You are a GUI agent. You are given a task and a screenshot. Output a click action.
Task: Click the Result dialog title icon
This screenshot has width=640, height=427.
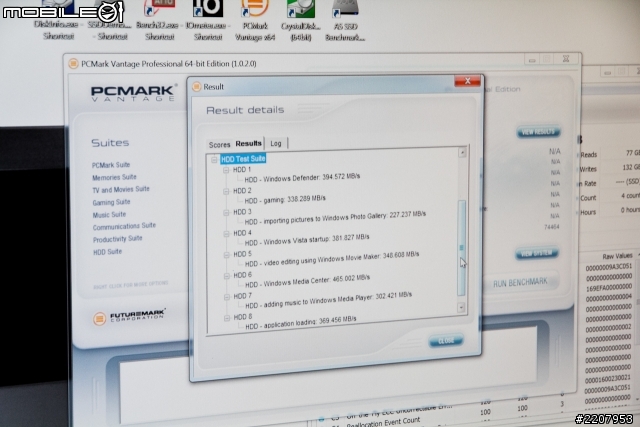coord(197,87)
